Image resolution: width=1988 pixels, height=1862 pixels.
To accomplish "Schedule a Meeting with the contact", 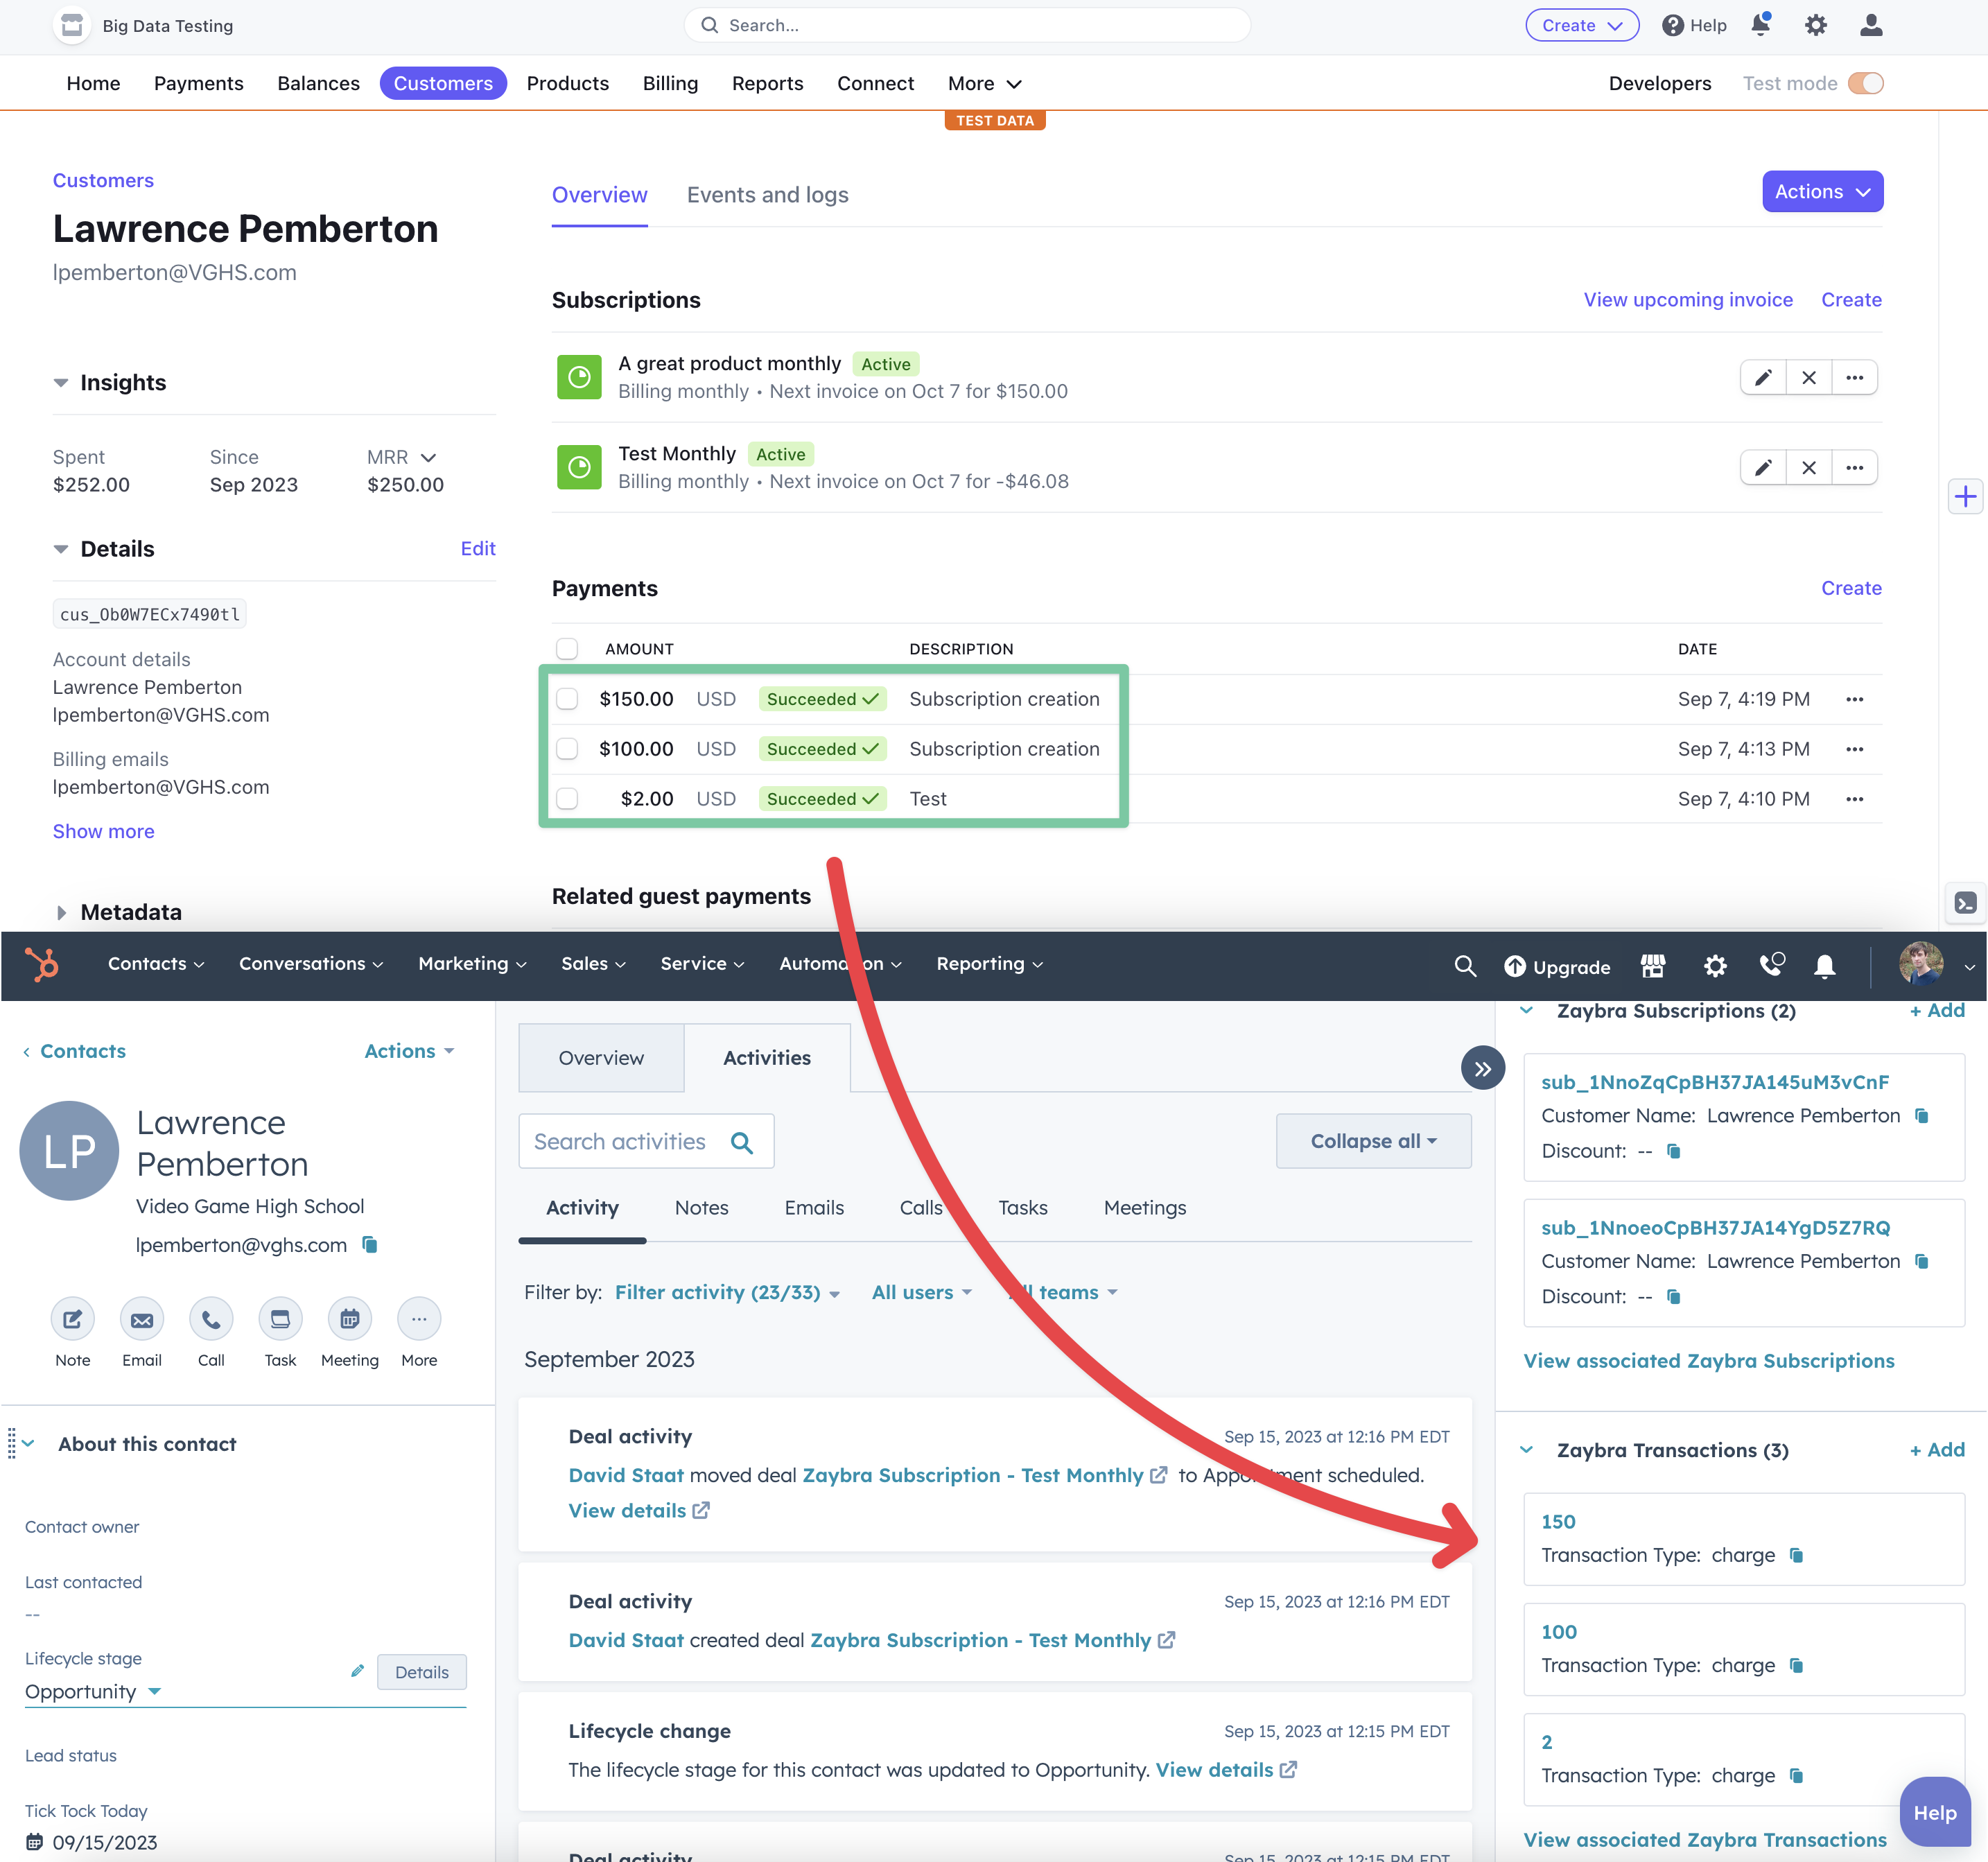I will [350, 1319].
